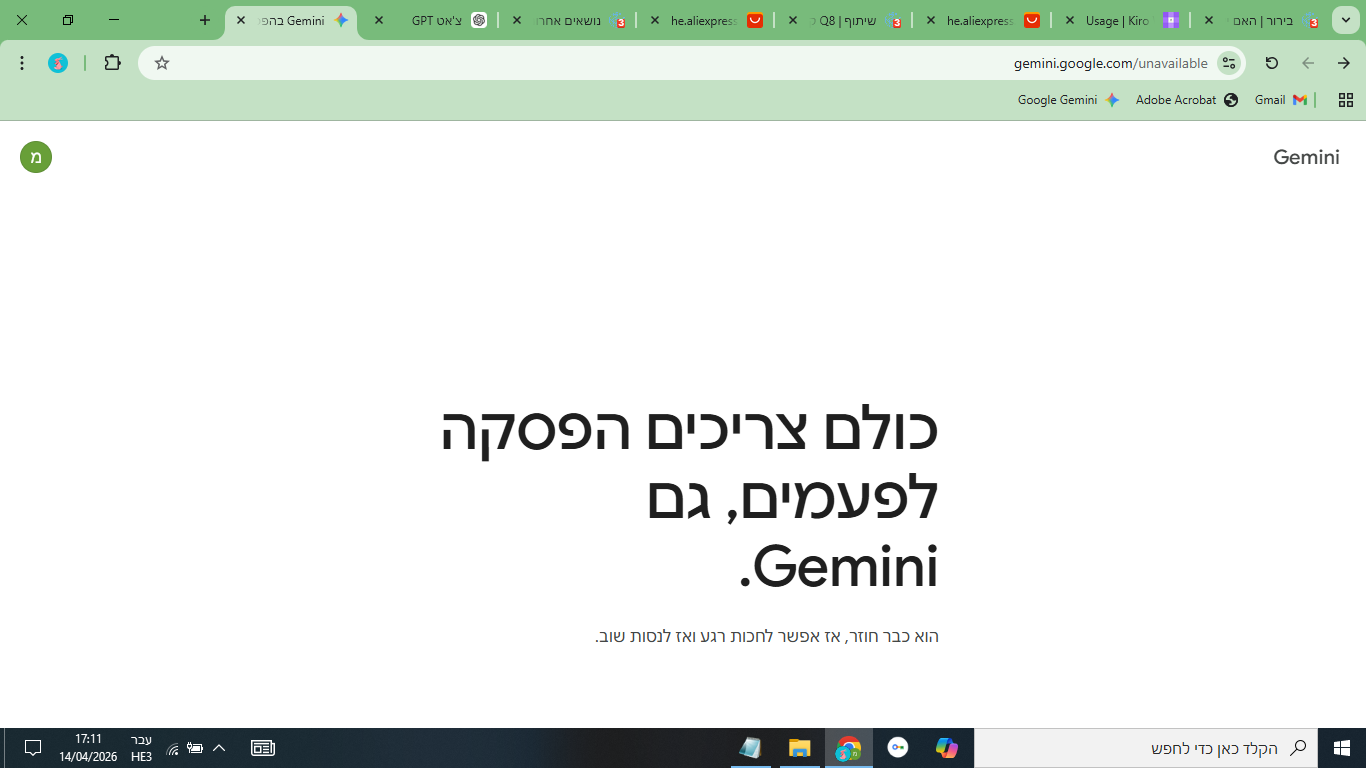Bookmark this page with the star icon
The width and height of the screenshot is (1366, 768).
[162, 63]
